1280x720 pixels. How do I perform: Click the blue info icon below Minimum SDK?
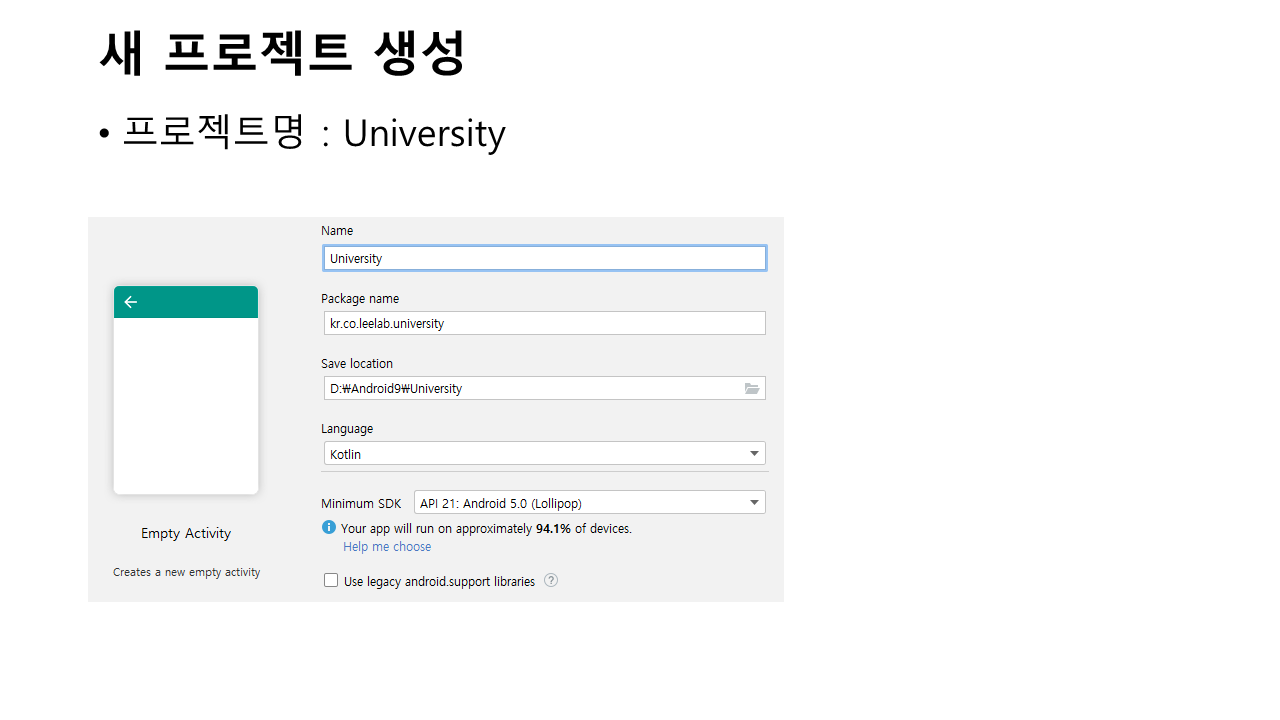(329, 527)
